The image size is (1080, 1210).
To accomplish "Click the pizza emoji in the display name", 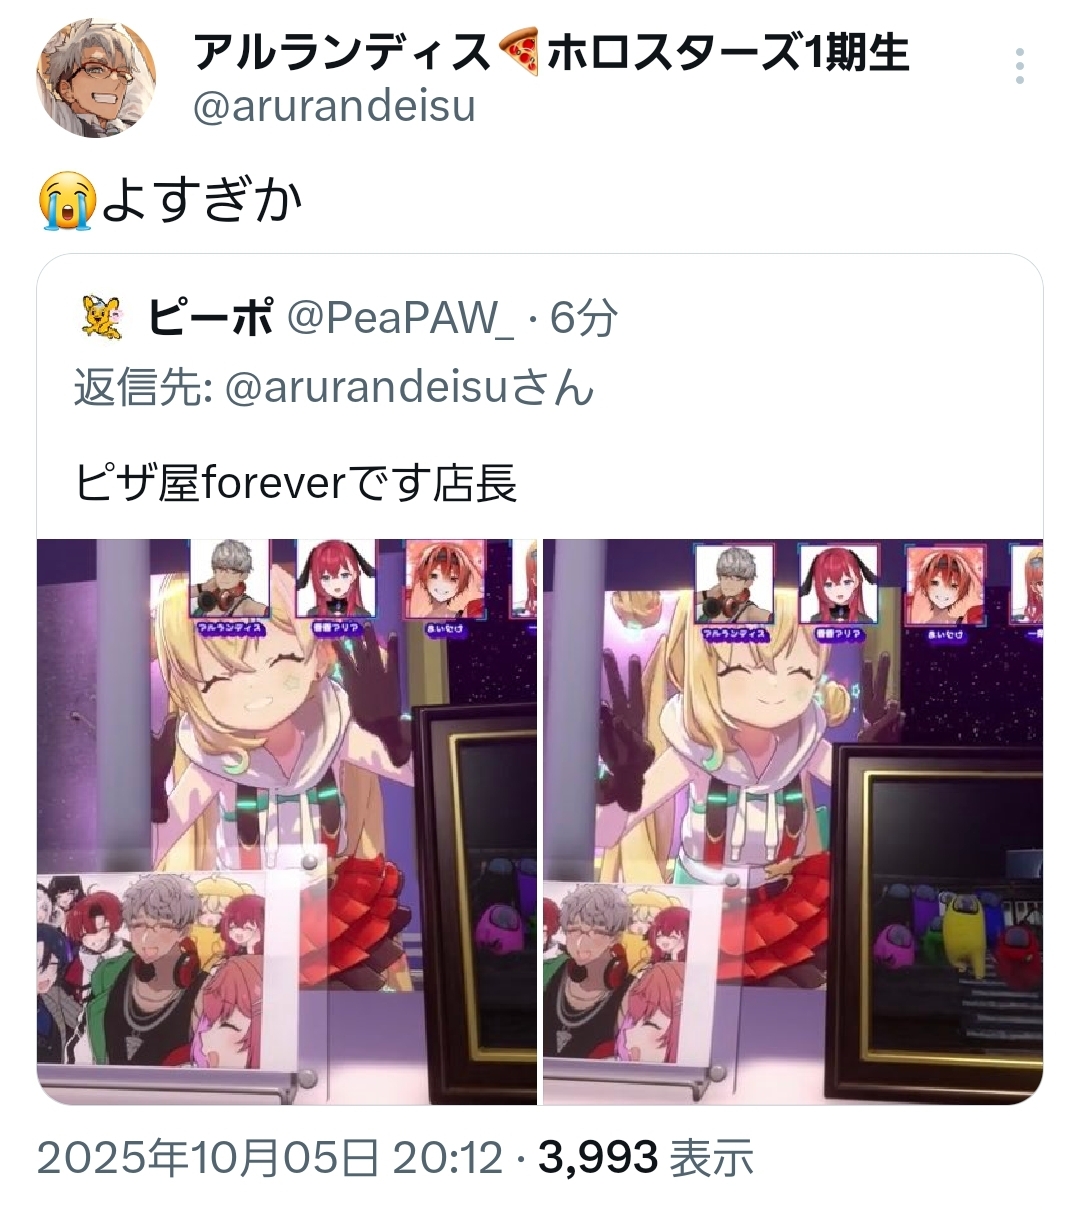I will click(518, 53).
